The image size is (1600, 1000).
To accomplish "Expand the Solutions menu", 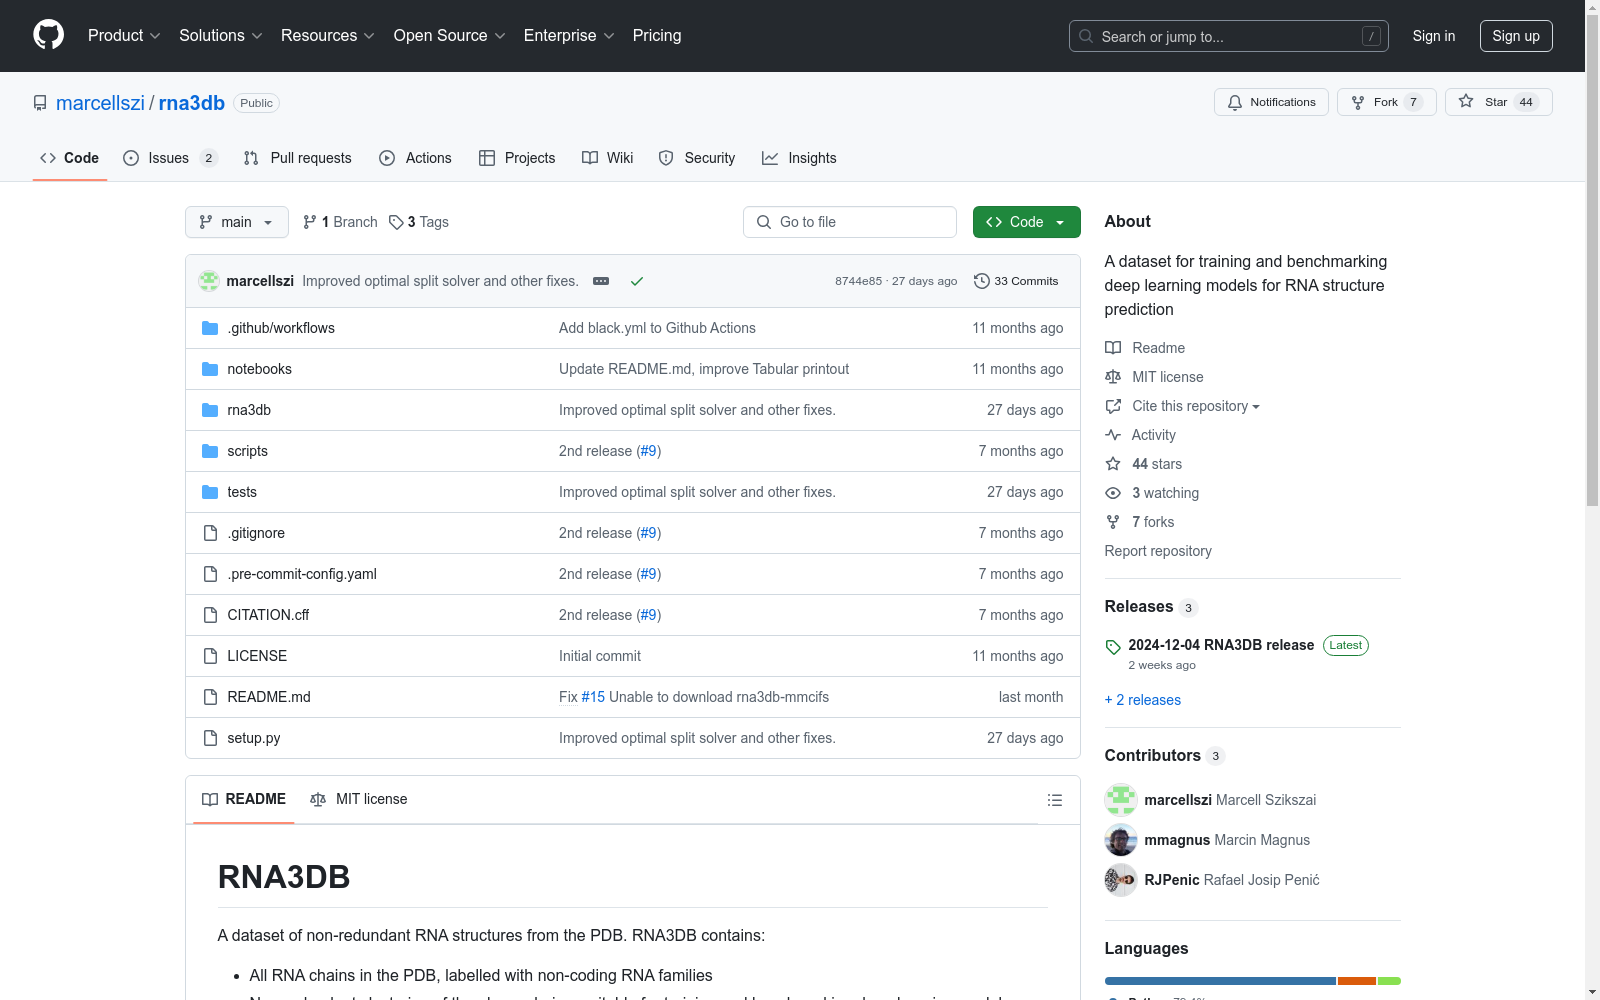I will coord(221,36).
